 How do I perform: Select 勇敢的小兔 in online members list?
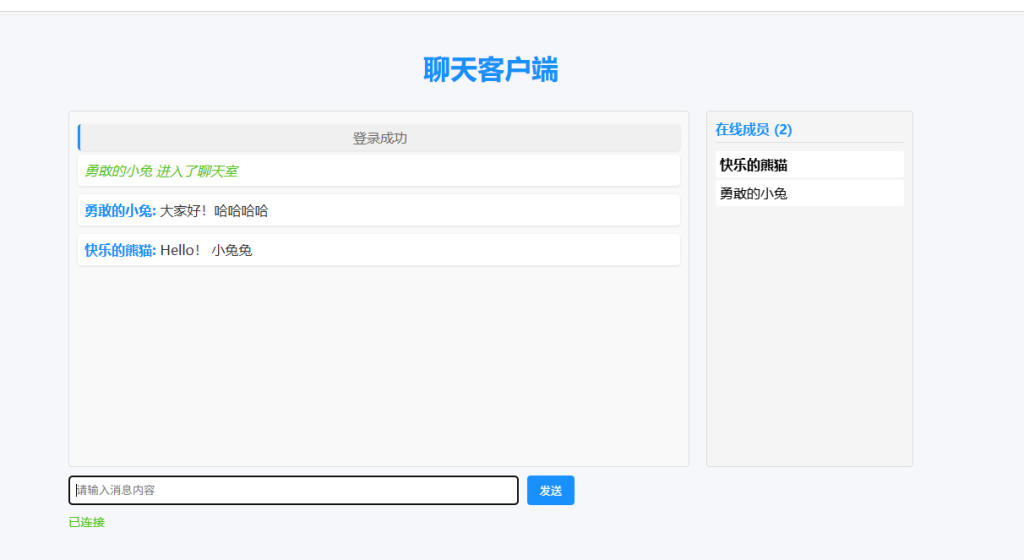(x=753, y=194)
